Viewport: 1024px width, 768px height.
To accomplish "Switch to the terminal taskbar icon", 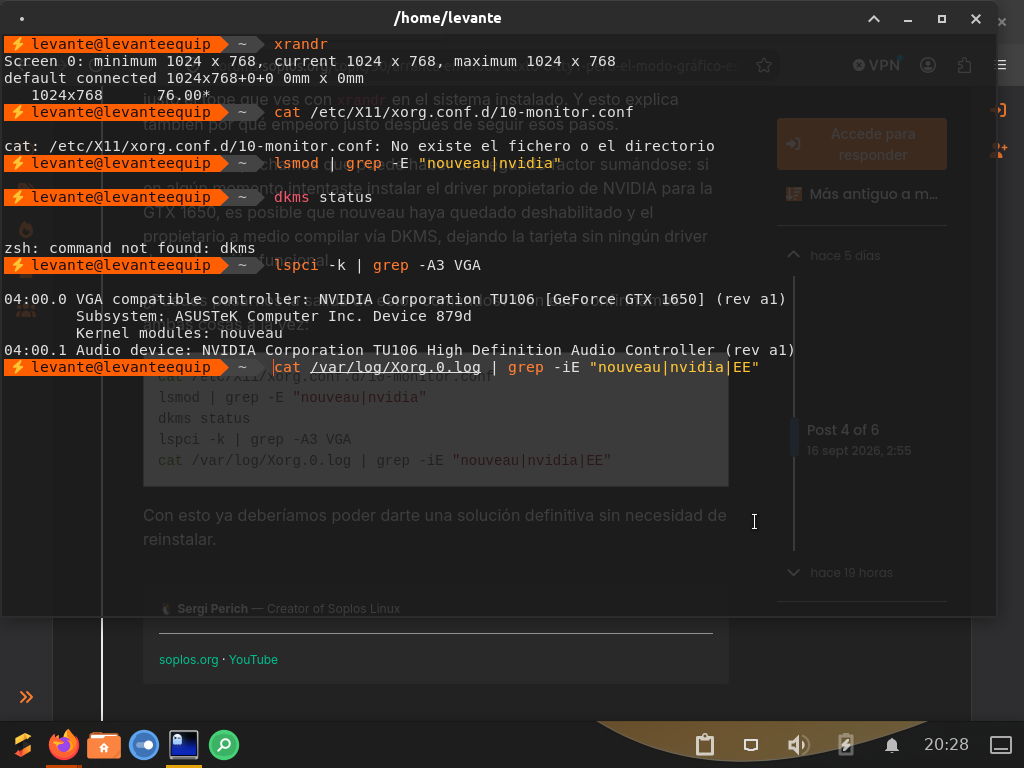I will (x=184, y=744).
